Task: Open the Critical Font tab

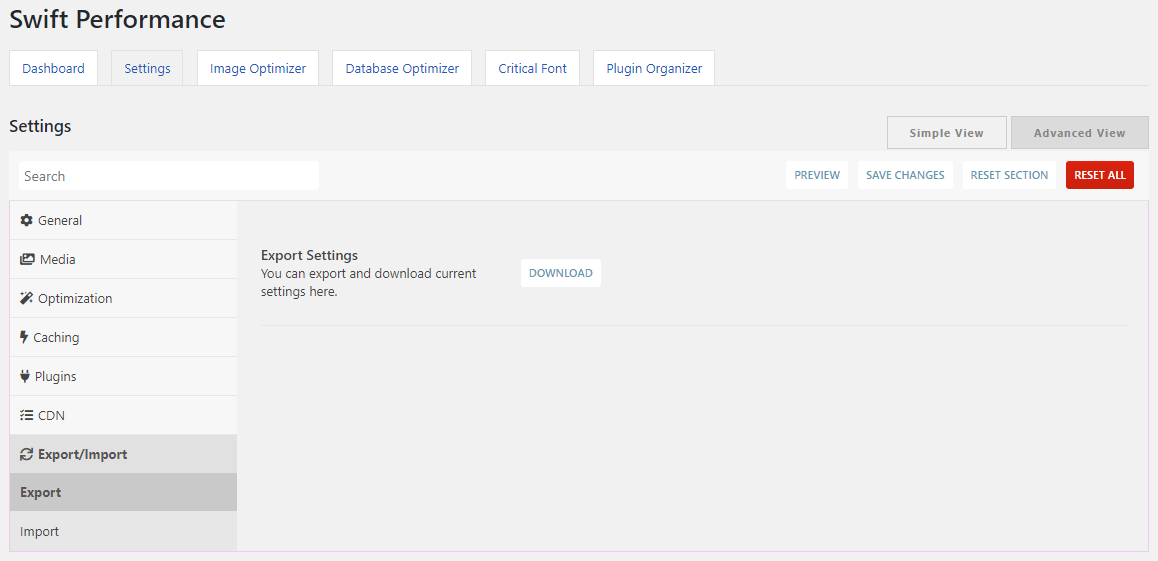Action: (532, 68)
